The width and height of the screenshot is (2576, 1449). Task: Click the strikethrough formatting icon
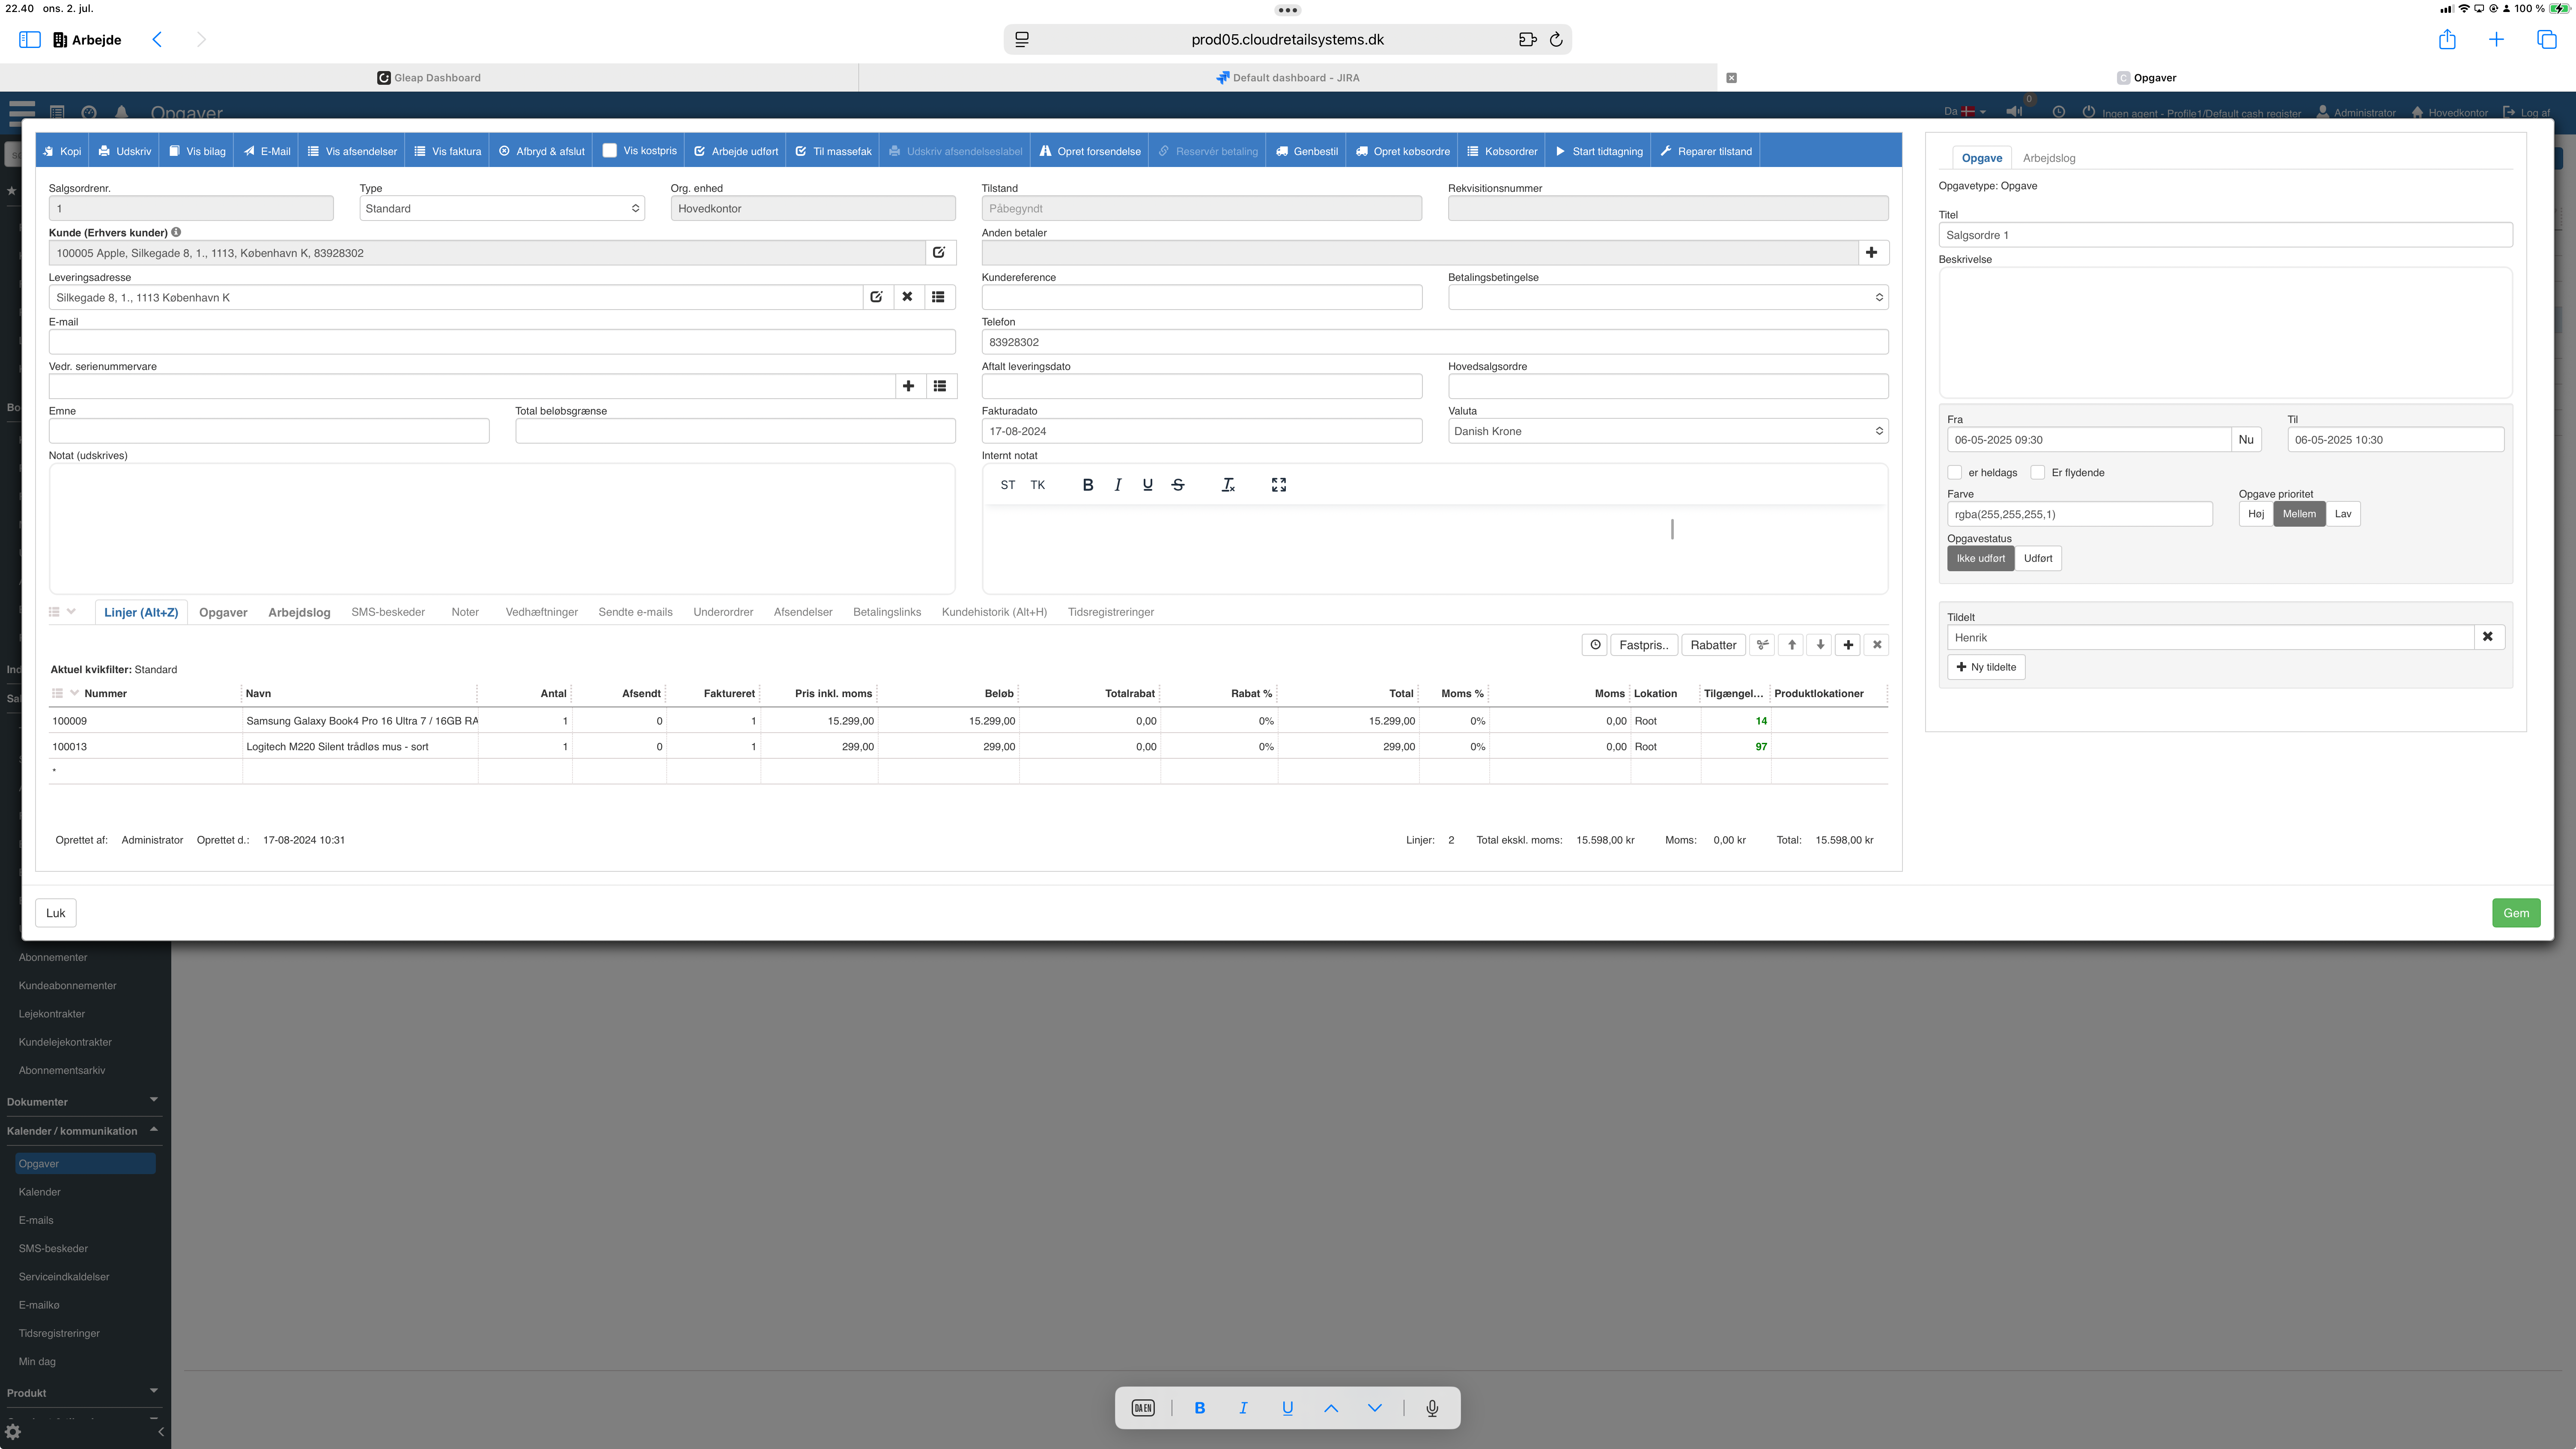pyautogui.click(x=1177, y=485)
